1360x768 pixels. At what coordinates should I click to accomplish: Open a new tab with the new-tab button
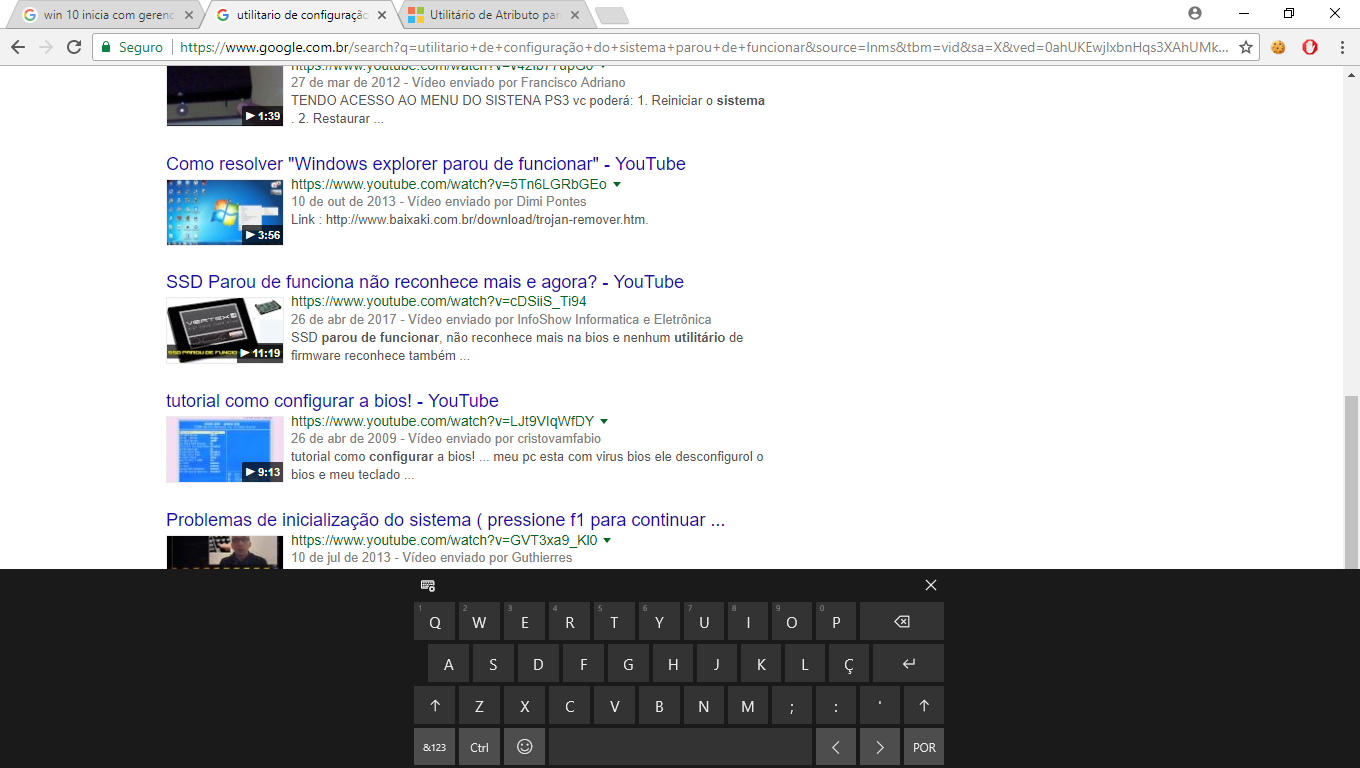(x=611, y=15)
